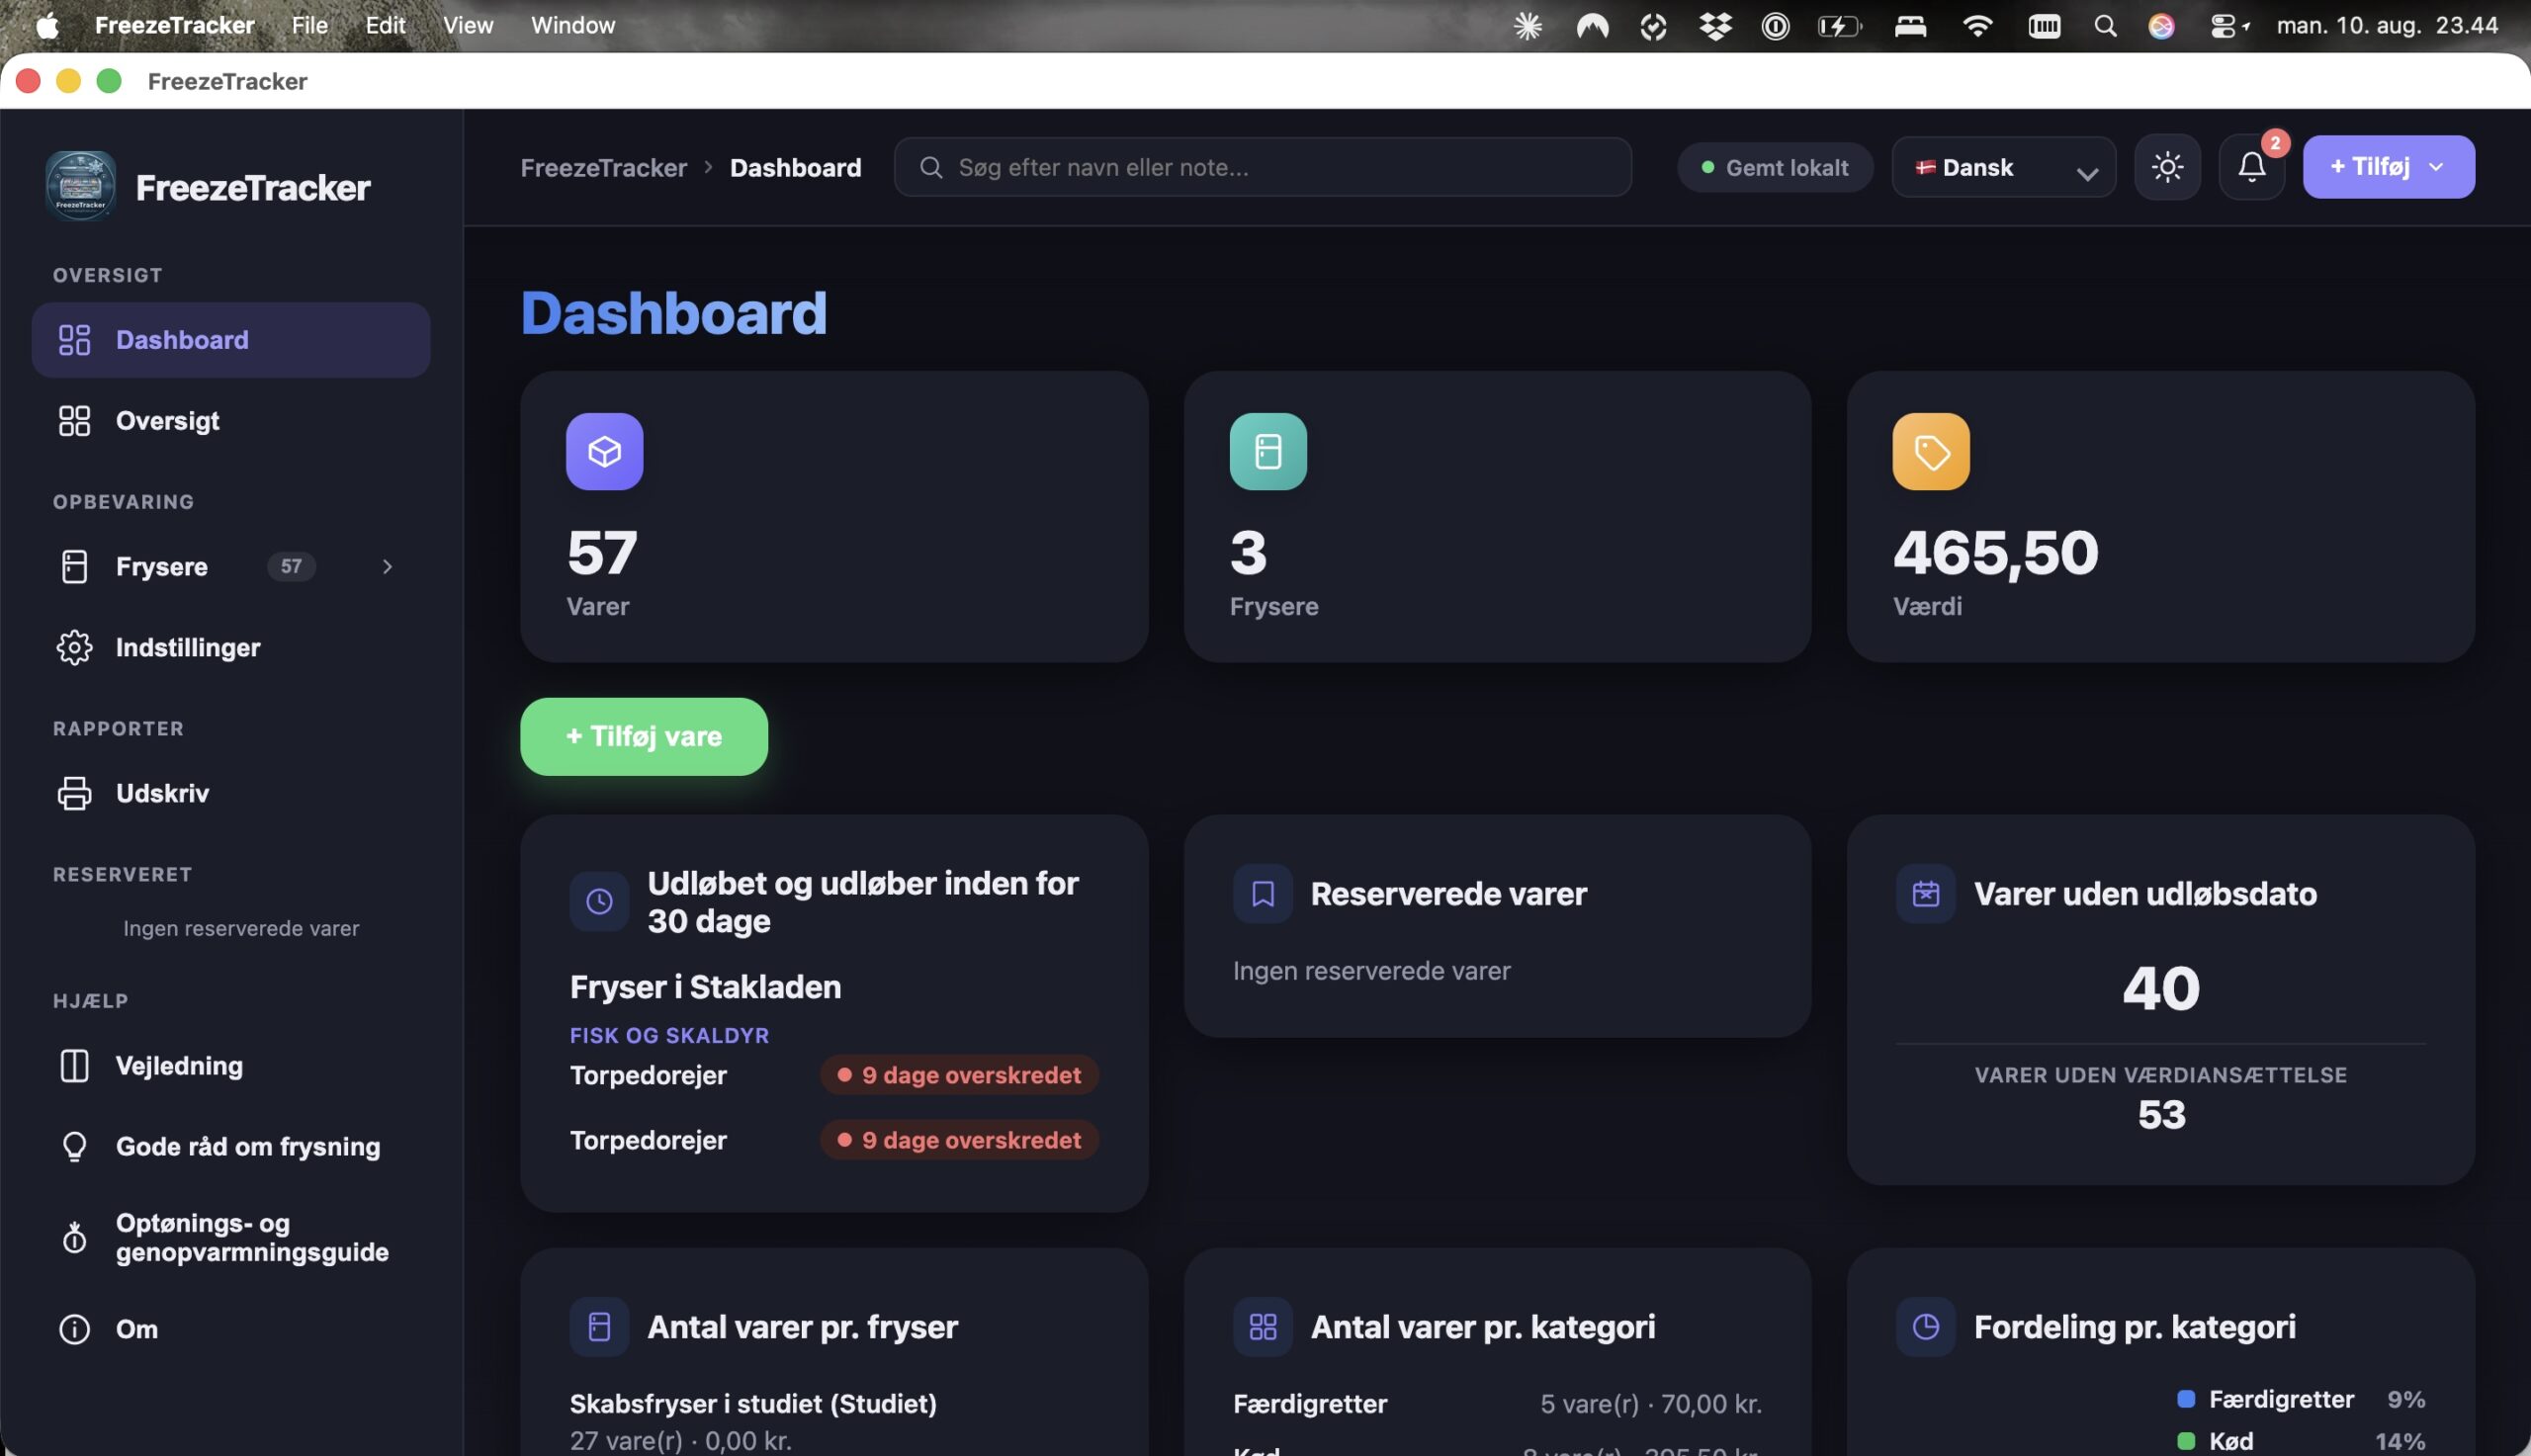
Task: Click the 465,50 Værdi stat value
Action: (1996, 553)
